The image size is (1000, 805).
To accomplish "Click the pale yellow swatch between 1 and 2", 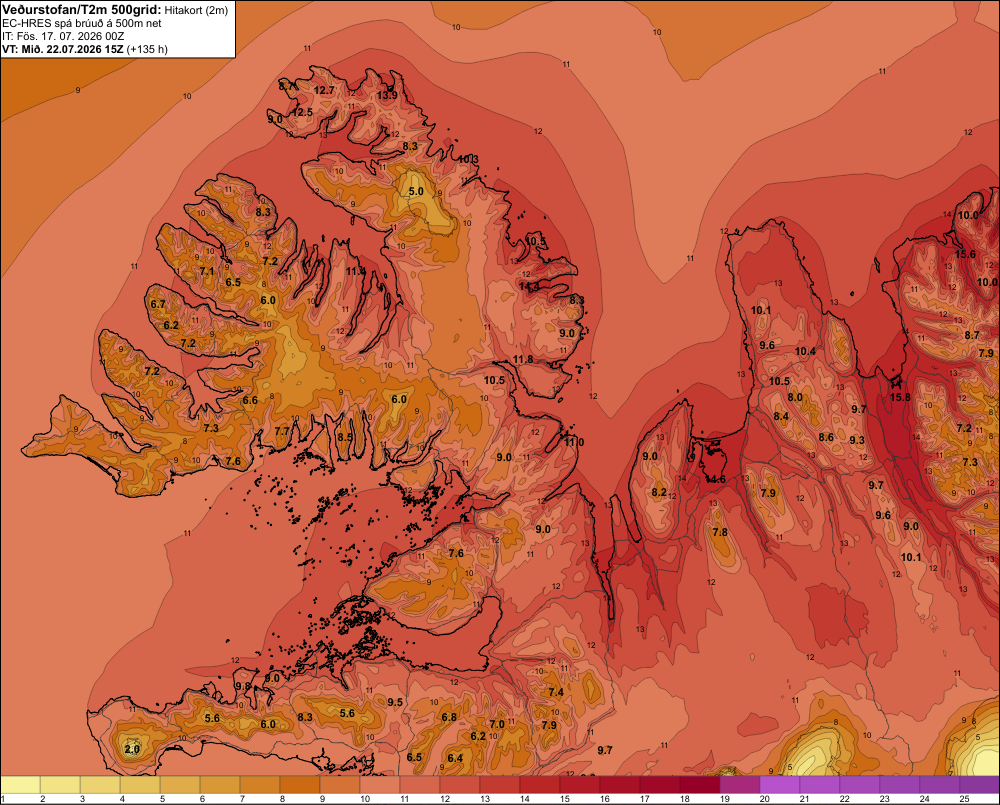I will point(20,785).
